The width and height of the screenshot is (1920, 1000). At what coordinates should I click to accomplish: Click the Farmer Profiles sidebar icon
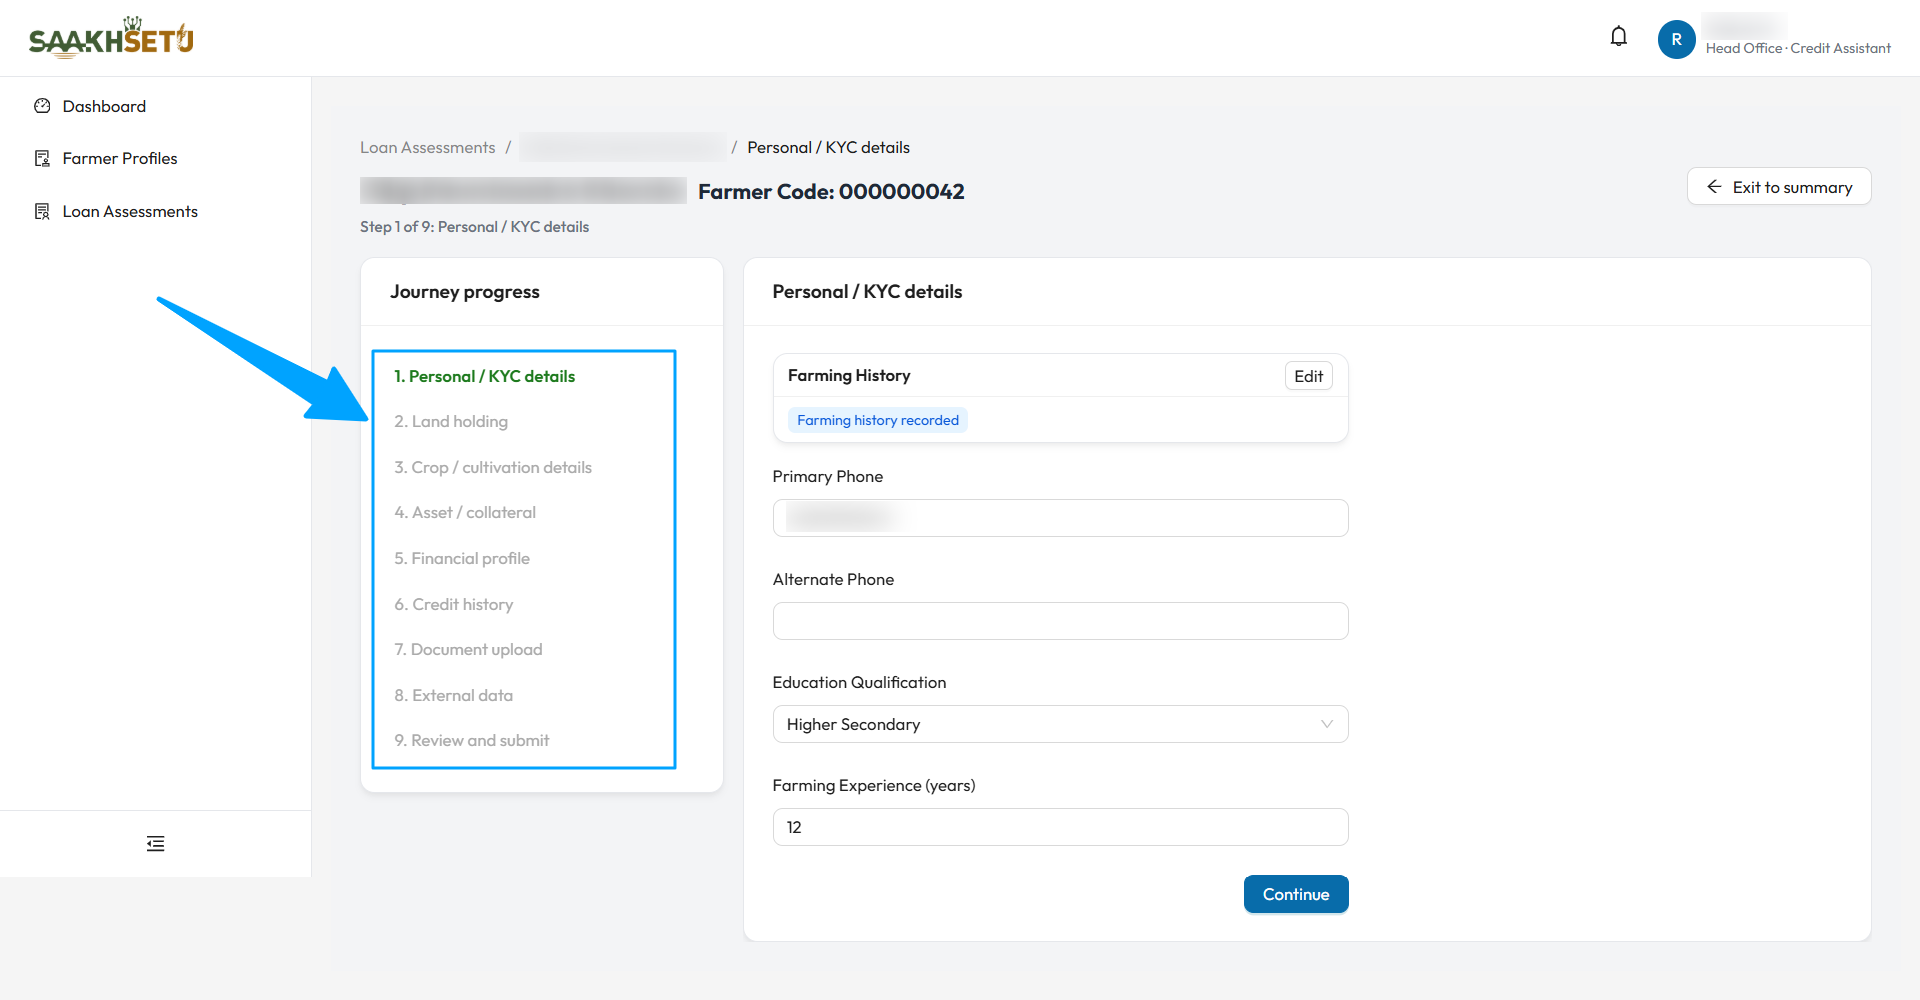pyautogui.click(x=42, y=158)
